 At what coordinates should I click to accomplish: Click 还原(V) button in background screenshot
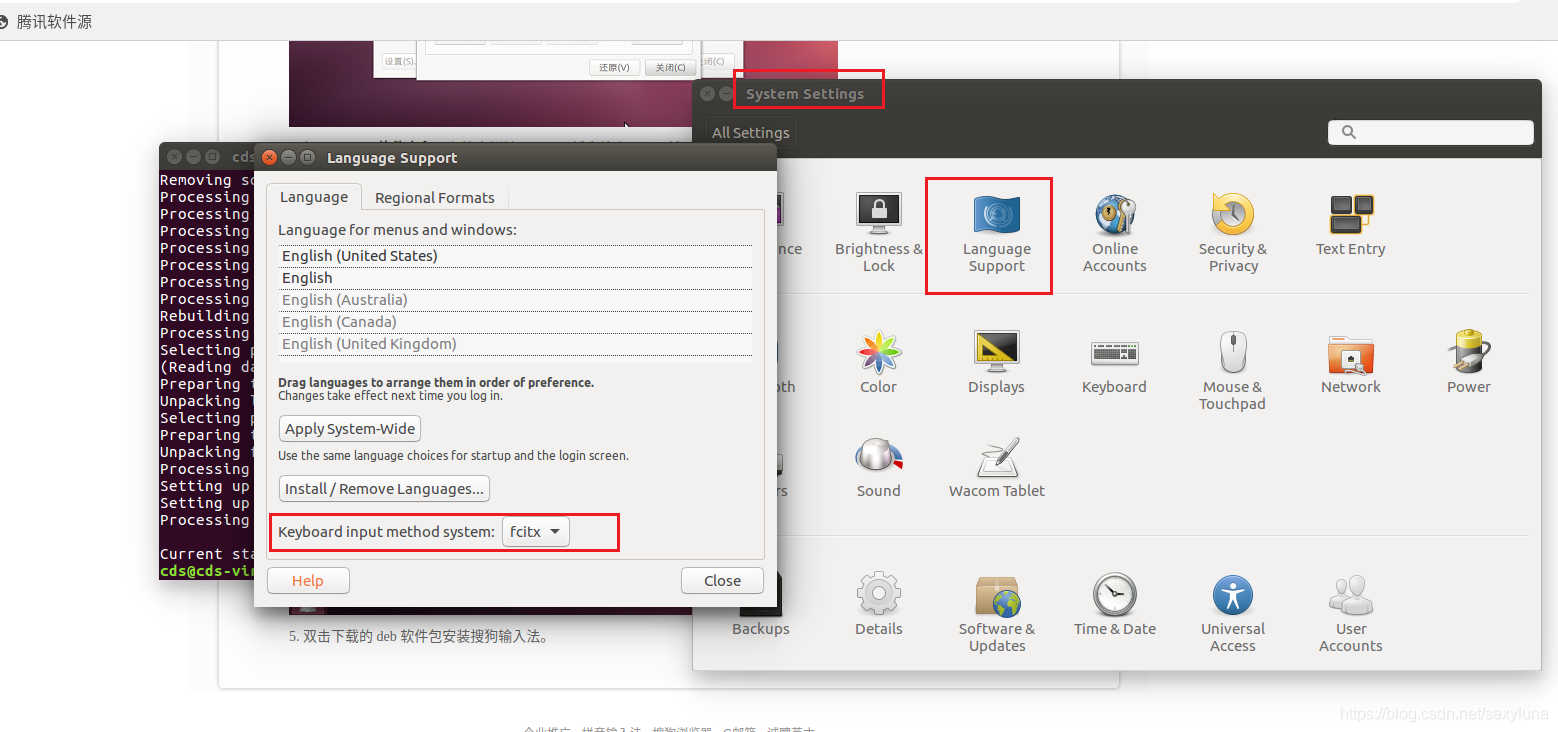tap(614, 68)
